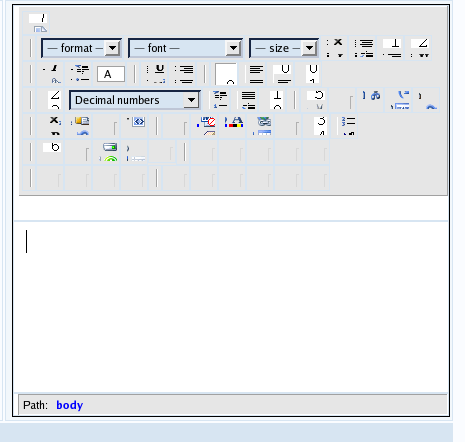Screen dimensions: 465x442
Task: Click the red no-entry circle icon
Action: pyautogui.click(x=211, y=122)
